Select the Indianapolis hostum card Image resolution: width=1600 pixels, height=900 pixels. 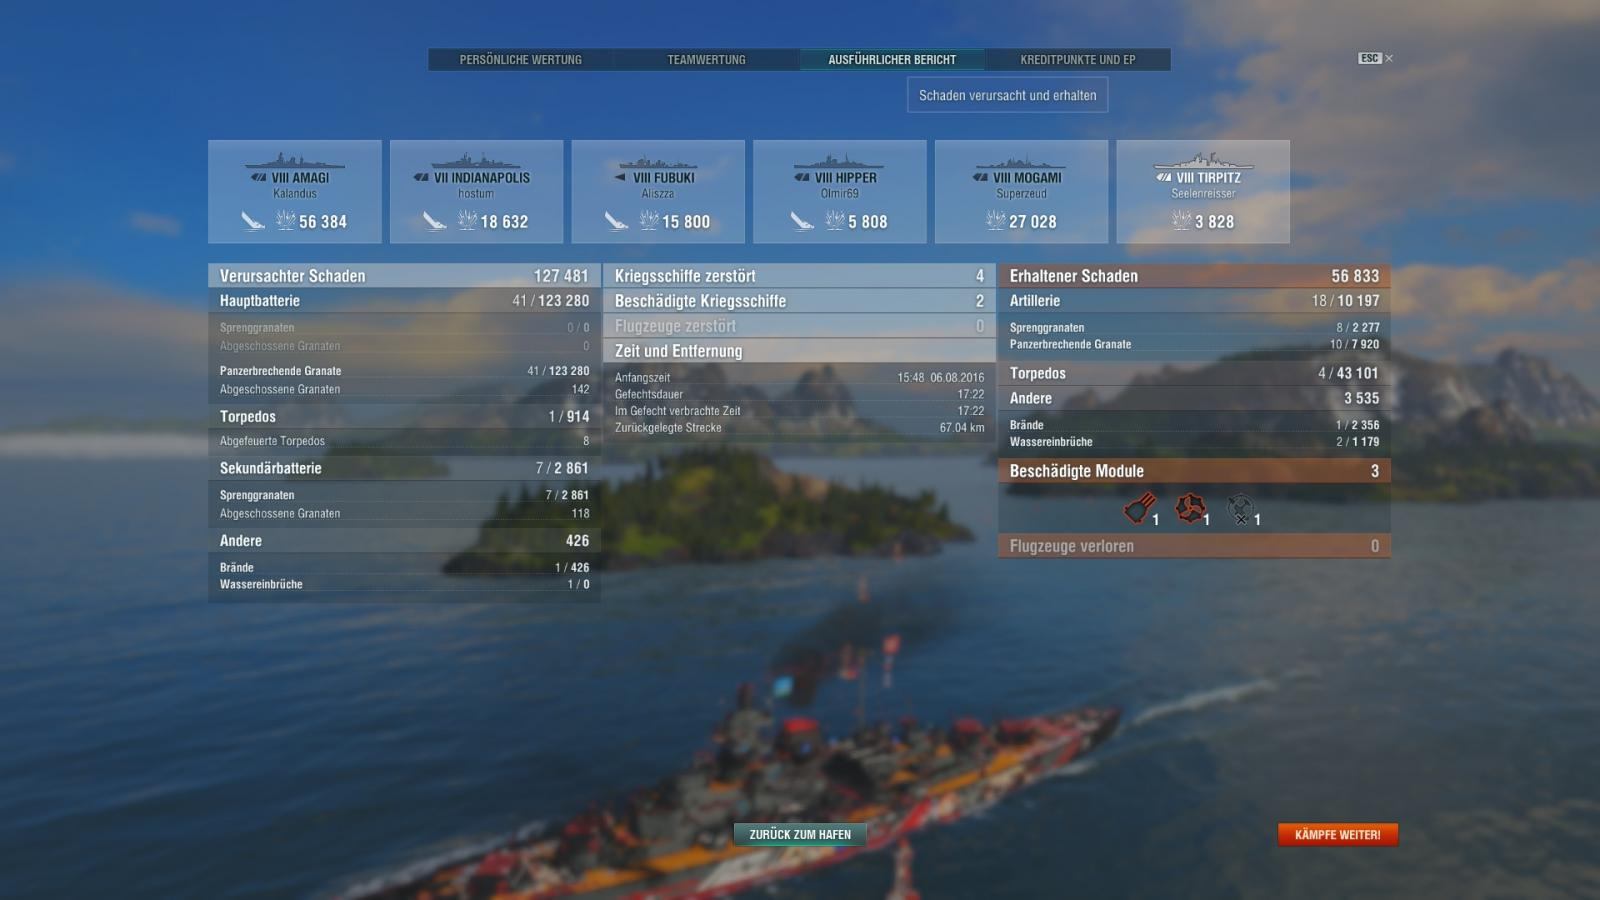tap(476, 192)
